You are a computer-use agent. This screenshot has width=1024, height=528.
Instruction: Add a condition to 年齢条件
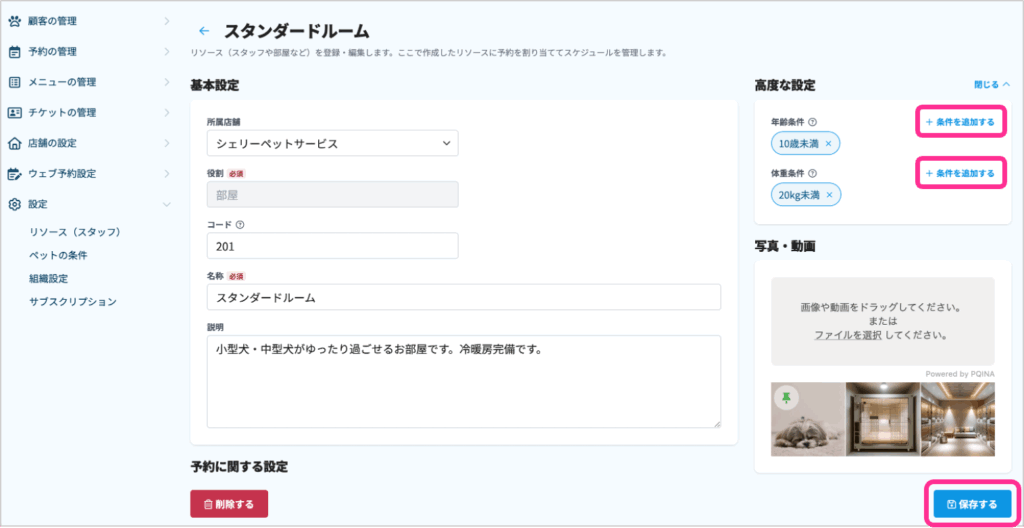(960, 122)
